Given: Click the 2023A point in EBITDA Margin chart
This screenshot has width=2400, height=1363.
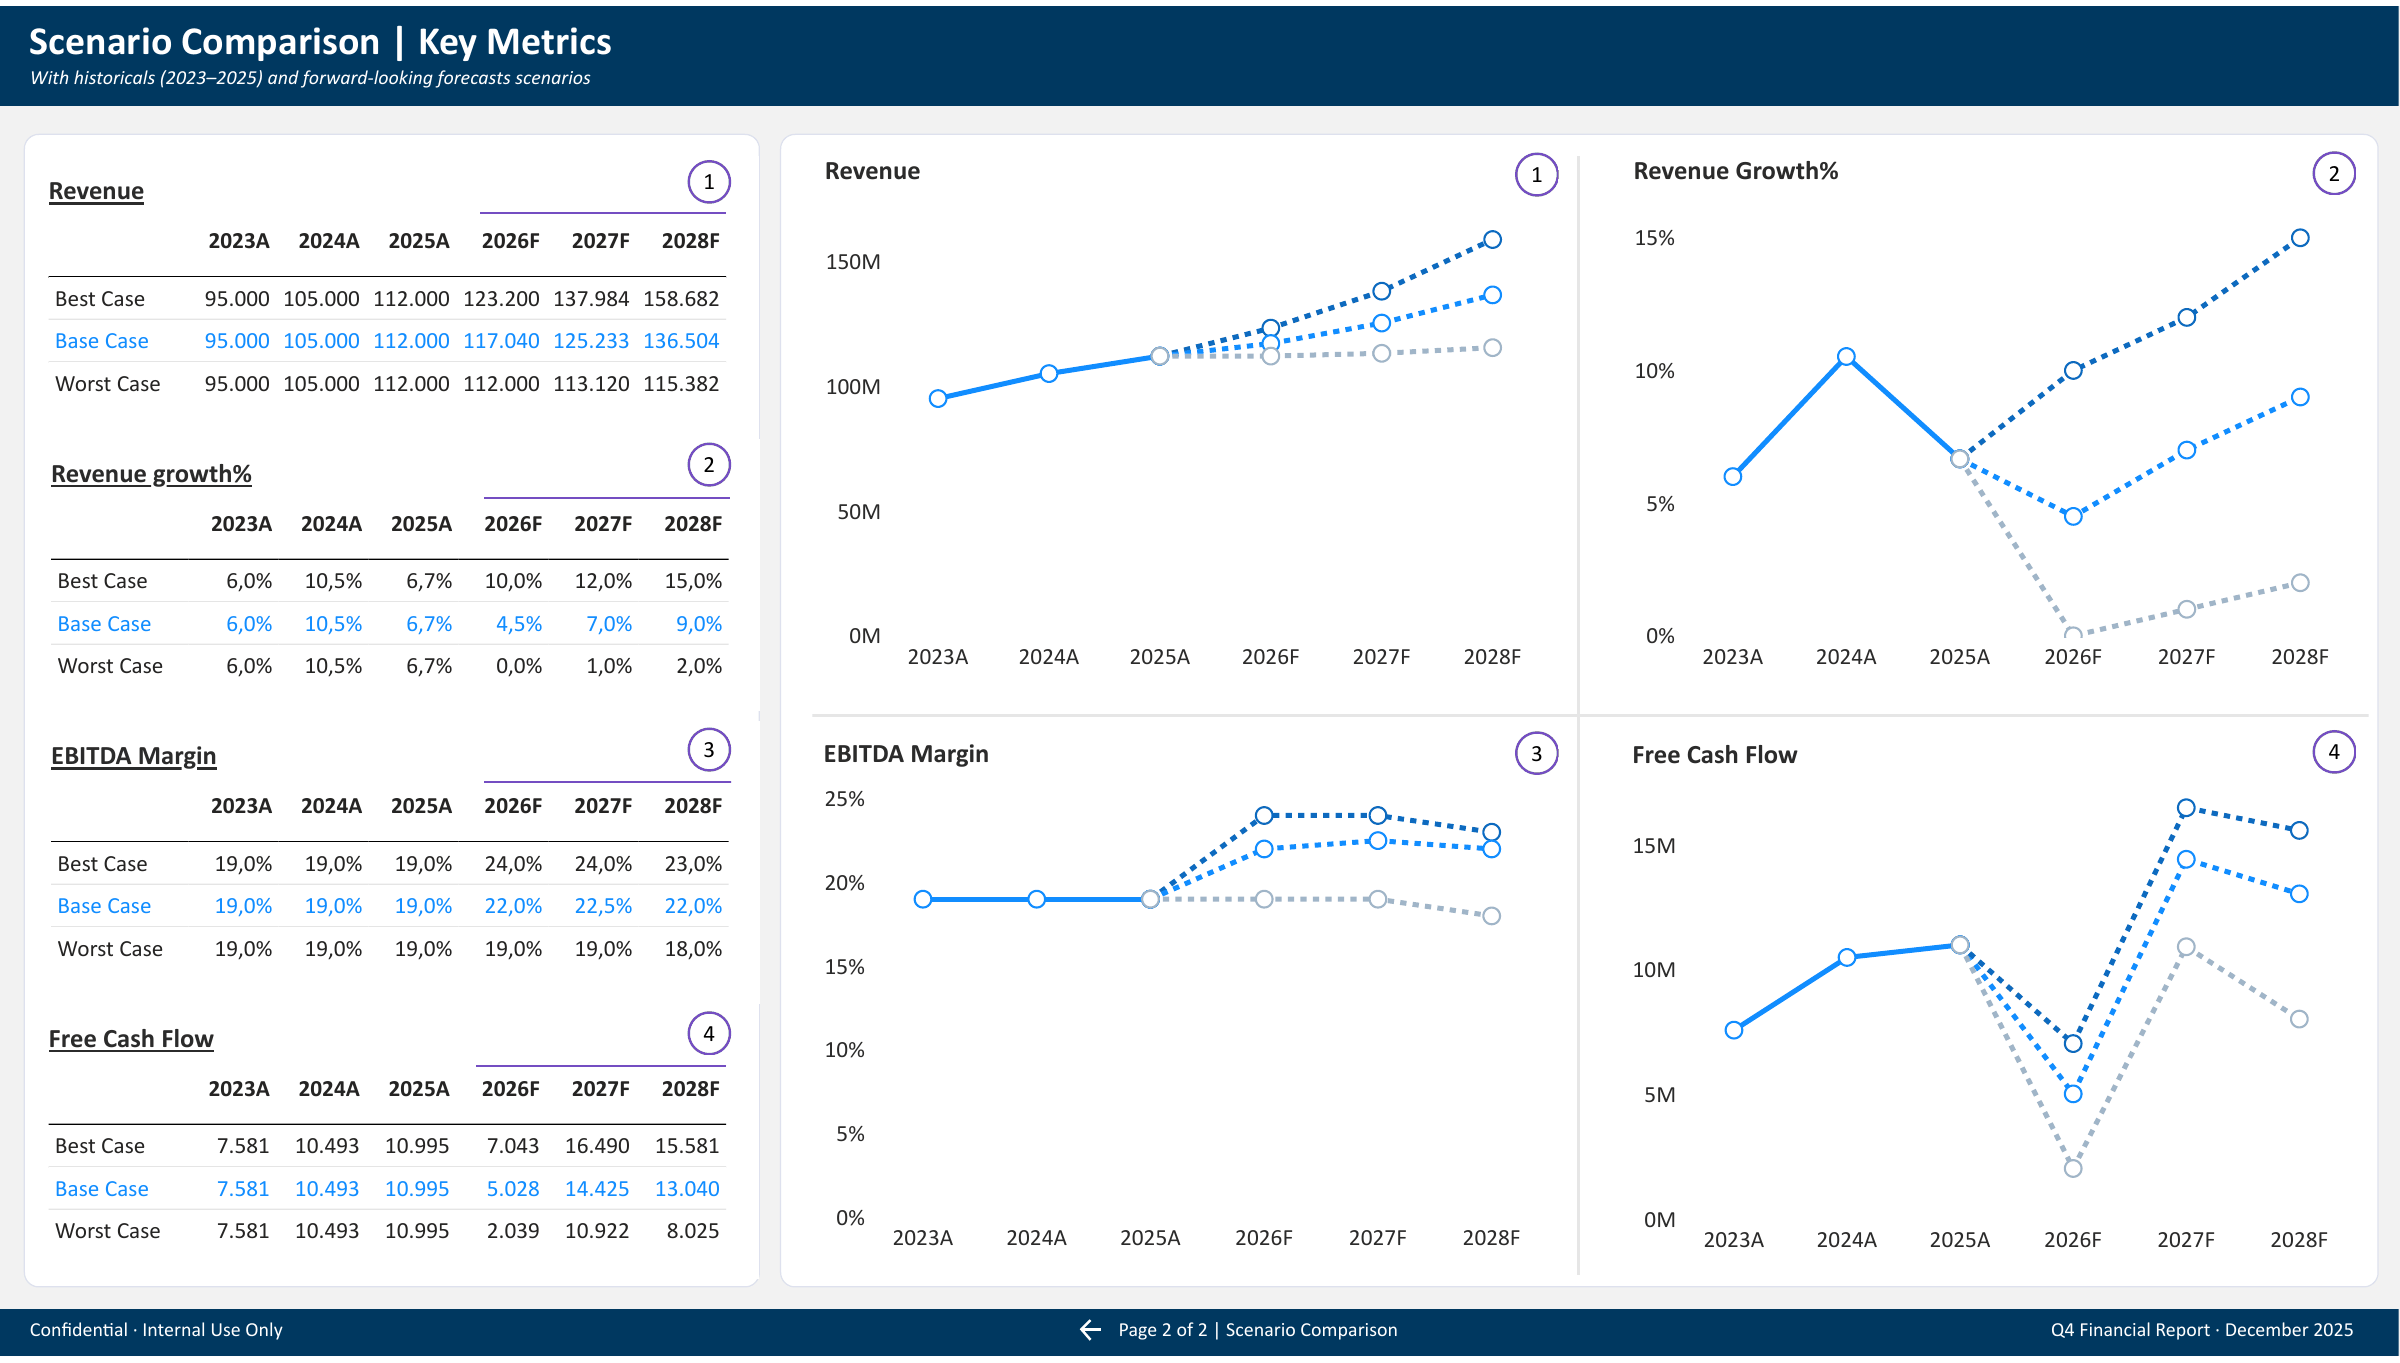Looking at the screenshot, I should (x=923, y=900).
